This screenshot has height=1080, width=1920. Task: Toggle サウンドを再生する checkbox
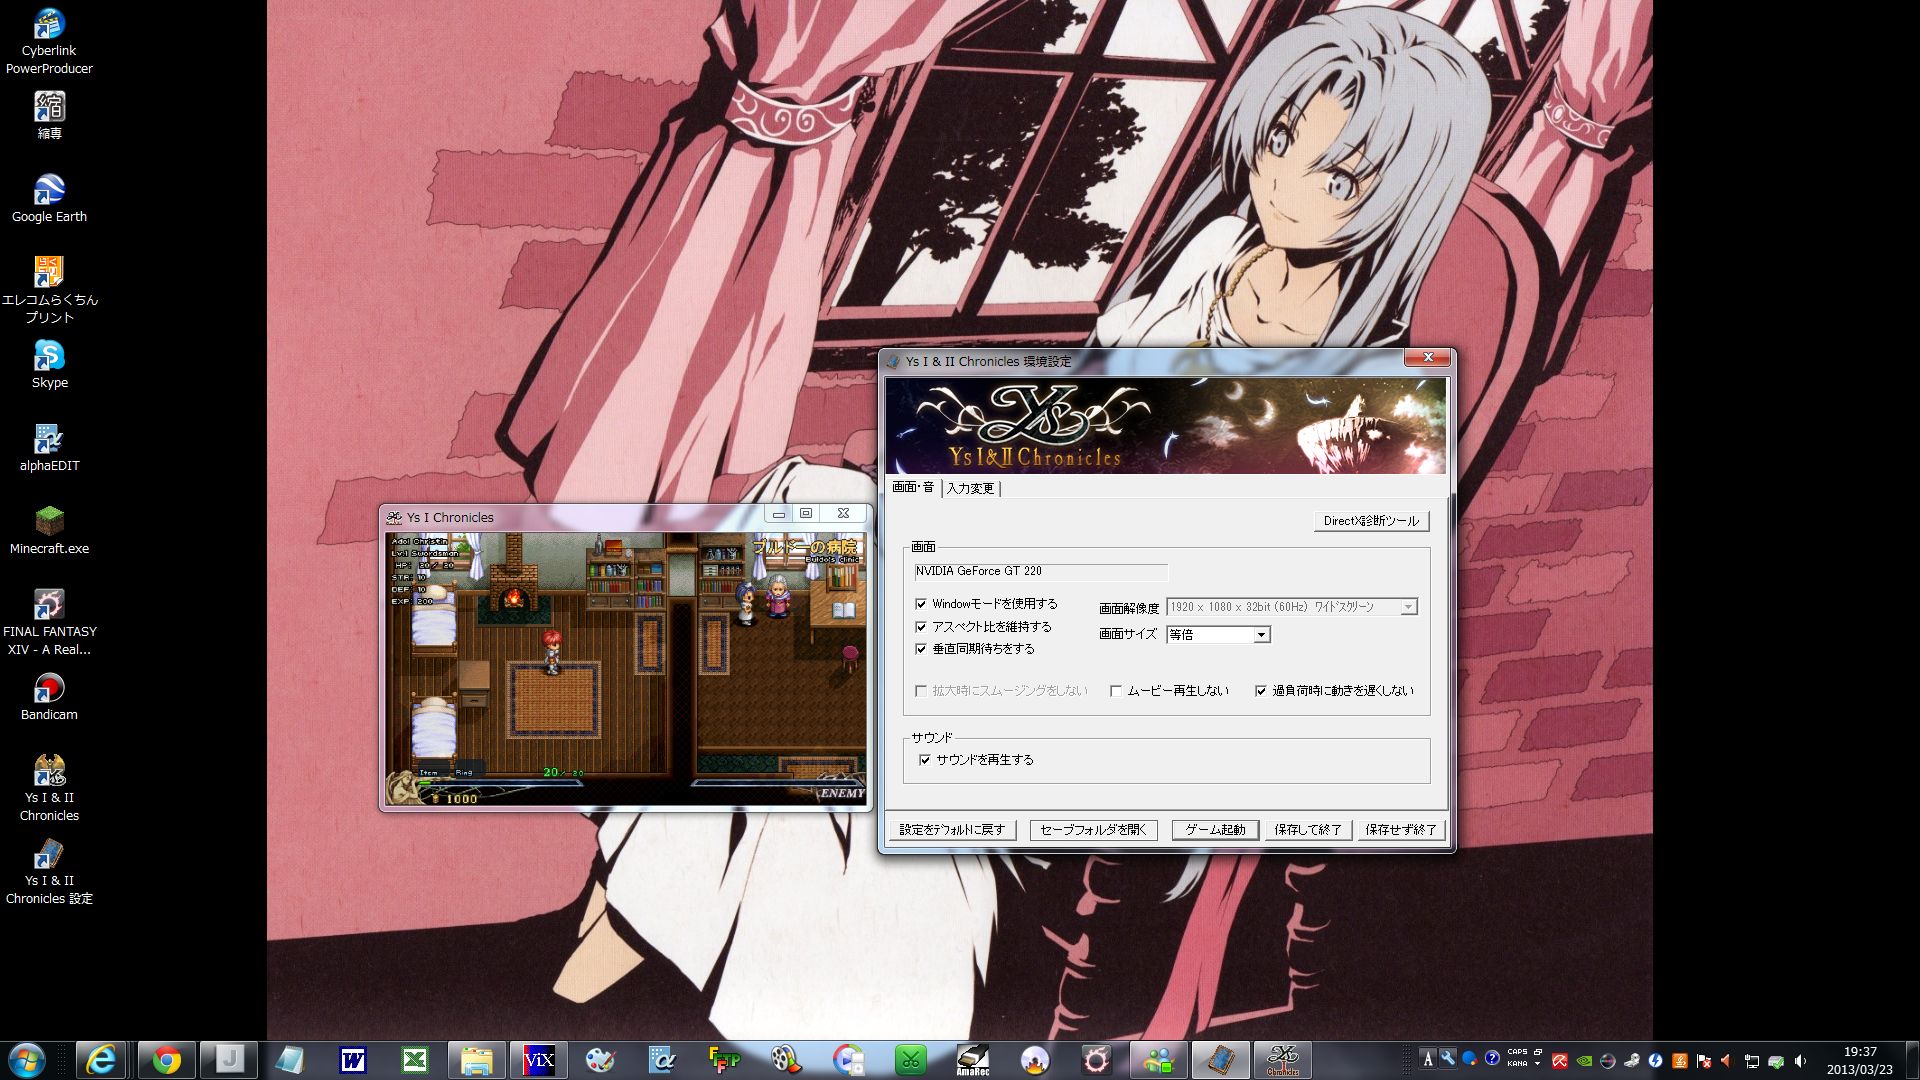pyautogui.click(x=925, y=760)
